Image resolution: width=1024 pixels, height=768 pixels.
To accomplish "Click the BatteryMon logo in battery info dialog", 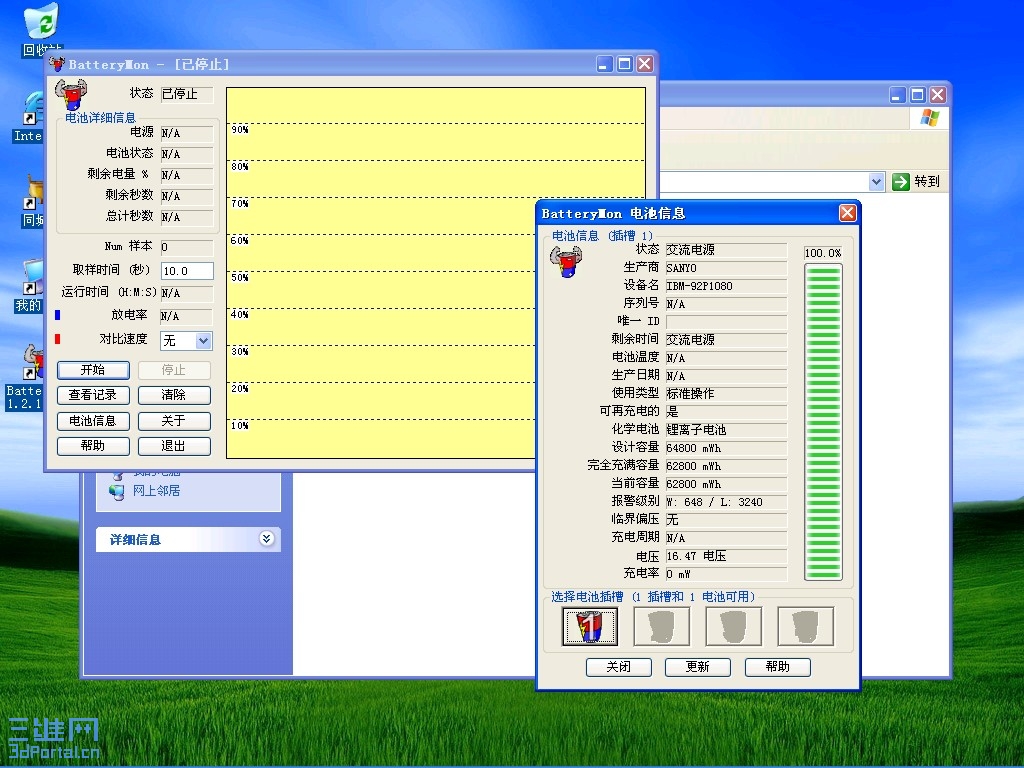I will click(566, 262).
